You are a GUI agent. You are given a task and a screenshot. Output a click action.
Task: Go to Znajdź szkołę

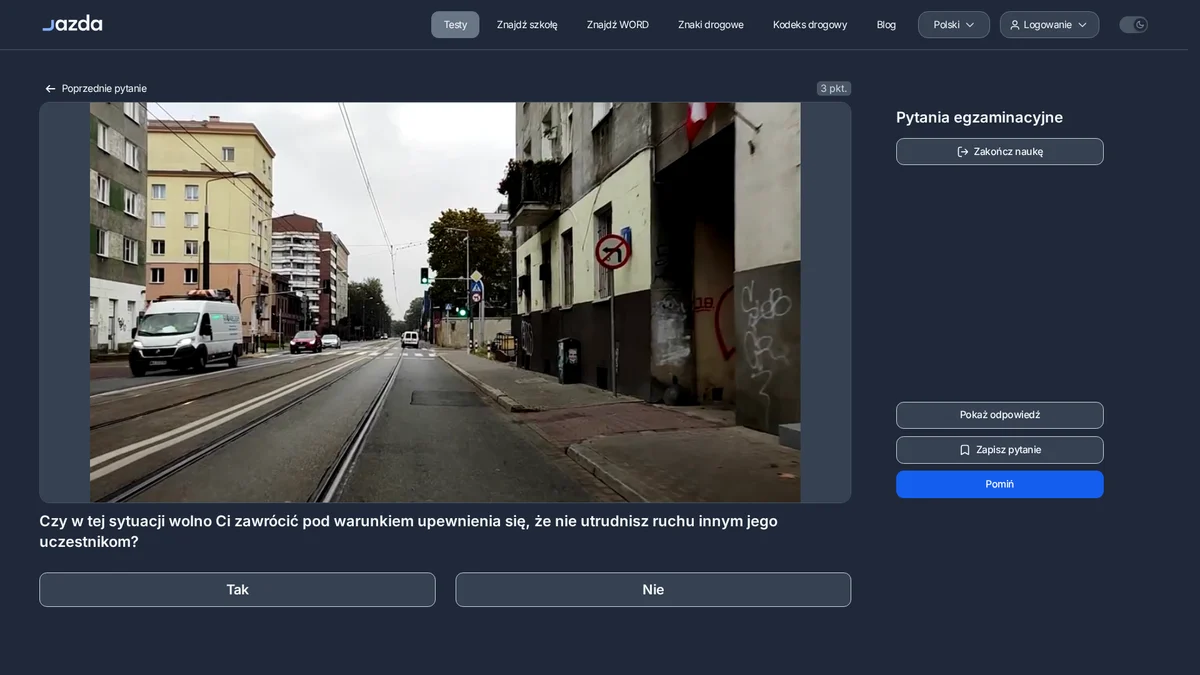coord(527,25)
